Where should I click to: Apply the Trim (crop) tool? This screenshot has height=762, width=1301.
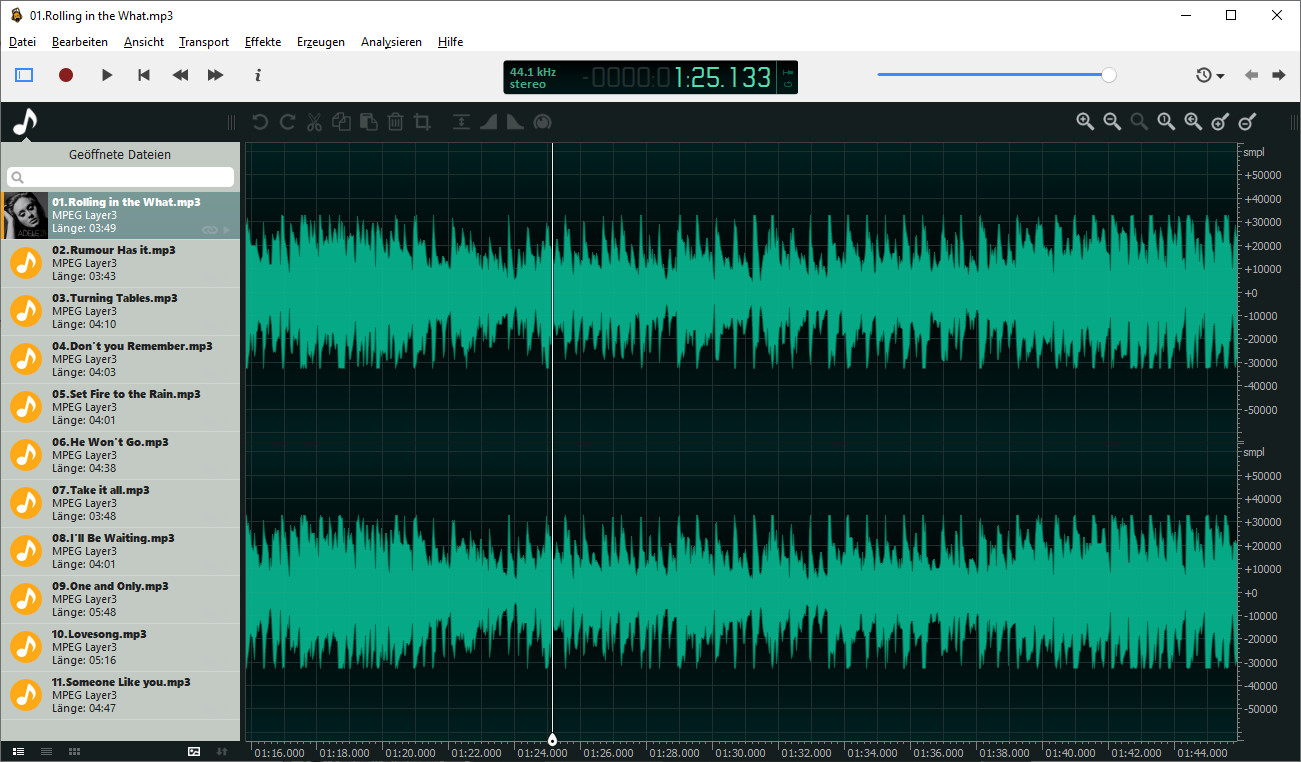421,121
